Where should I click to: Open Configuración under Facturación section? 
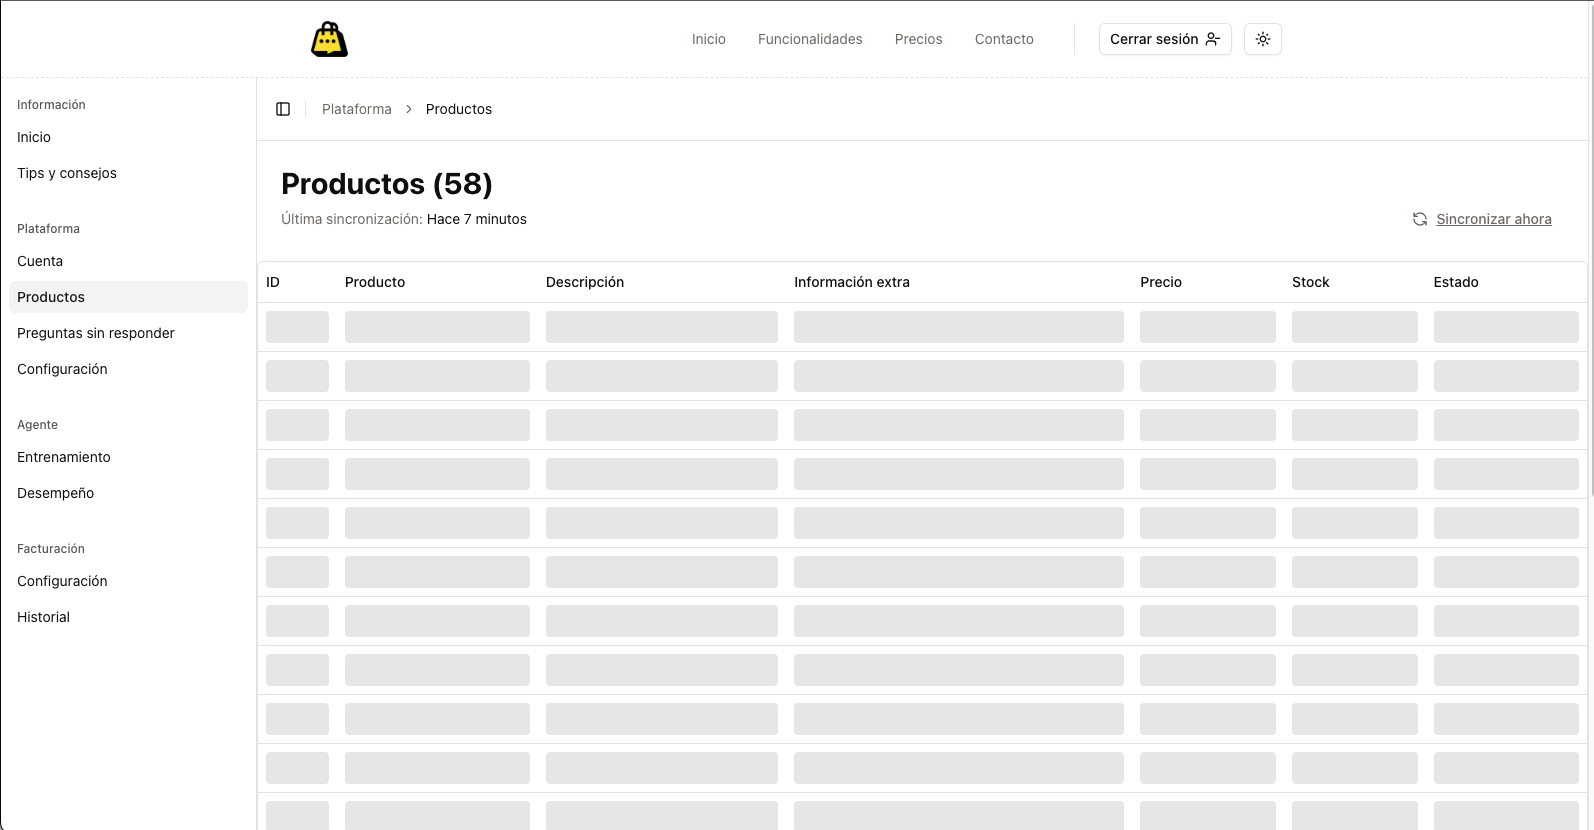pyautogui.click(x=62, y=581)
